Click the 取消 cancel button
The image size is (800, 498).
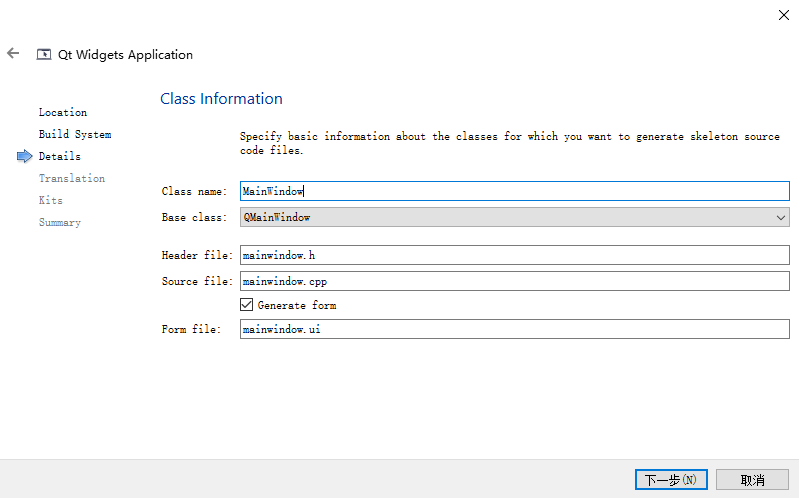point(752,480)
